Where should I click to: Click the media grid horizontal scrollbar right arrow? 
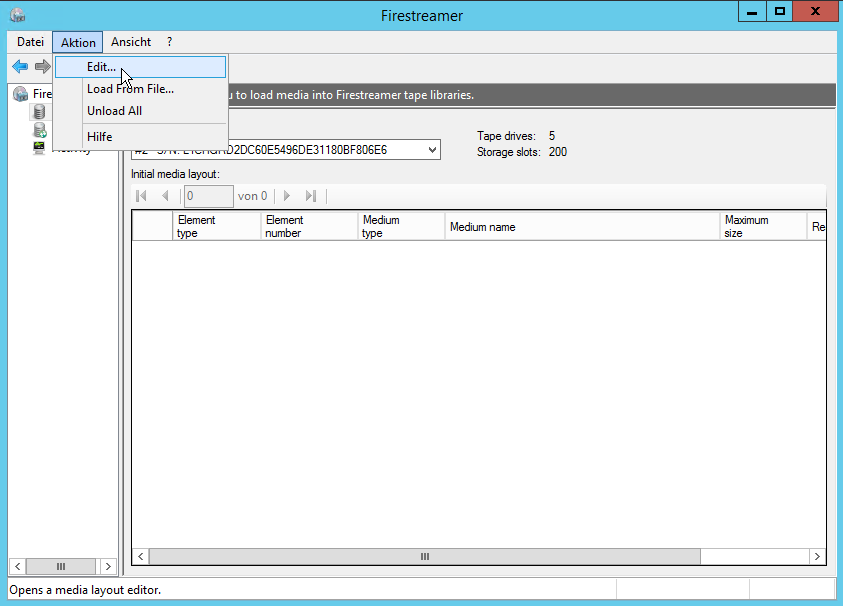pyautogui.click(x=817, y=556)
